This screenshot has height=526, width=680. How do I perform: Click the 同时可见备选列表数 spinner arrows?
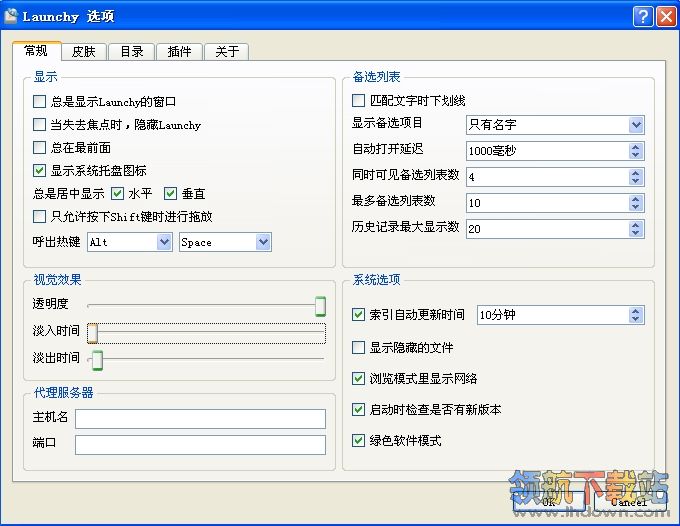(636, 177)
